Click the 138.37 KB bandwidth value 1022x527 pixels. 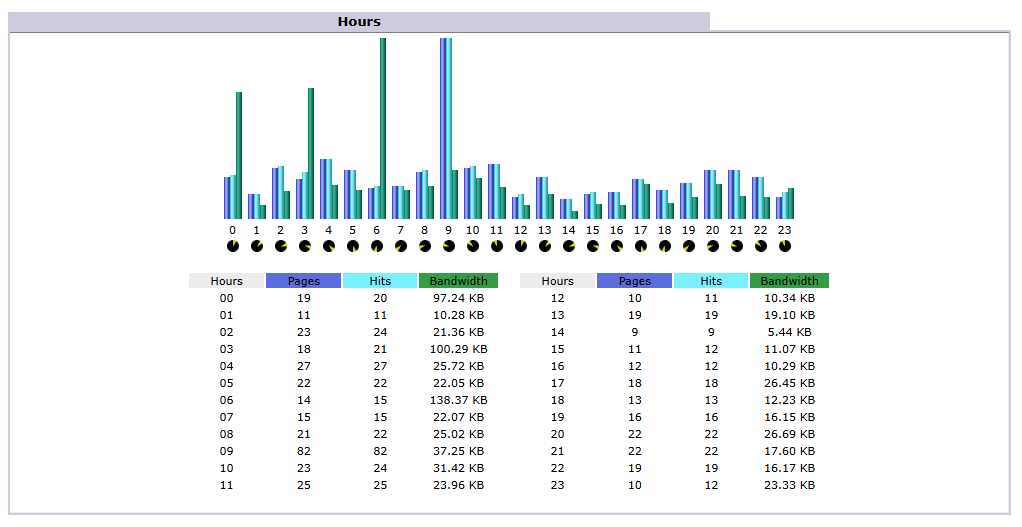[458, 400]
